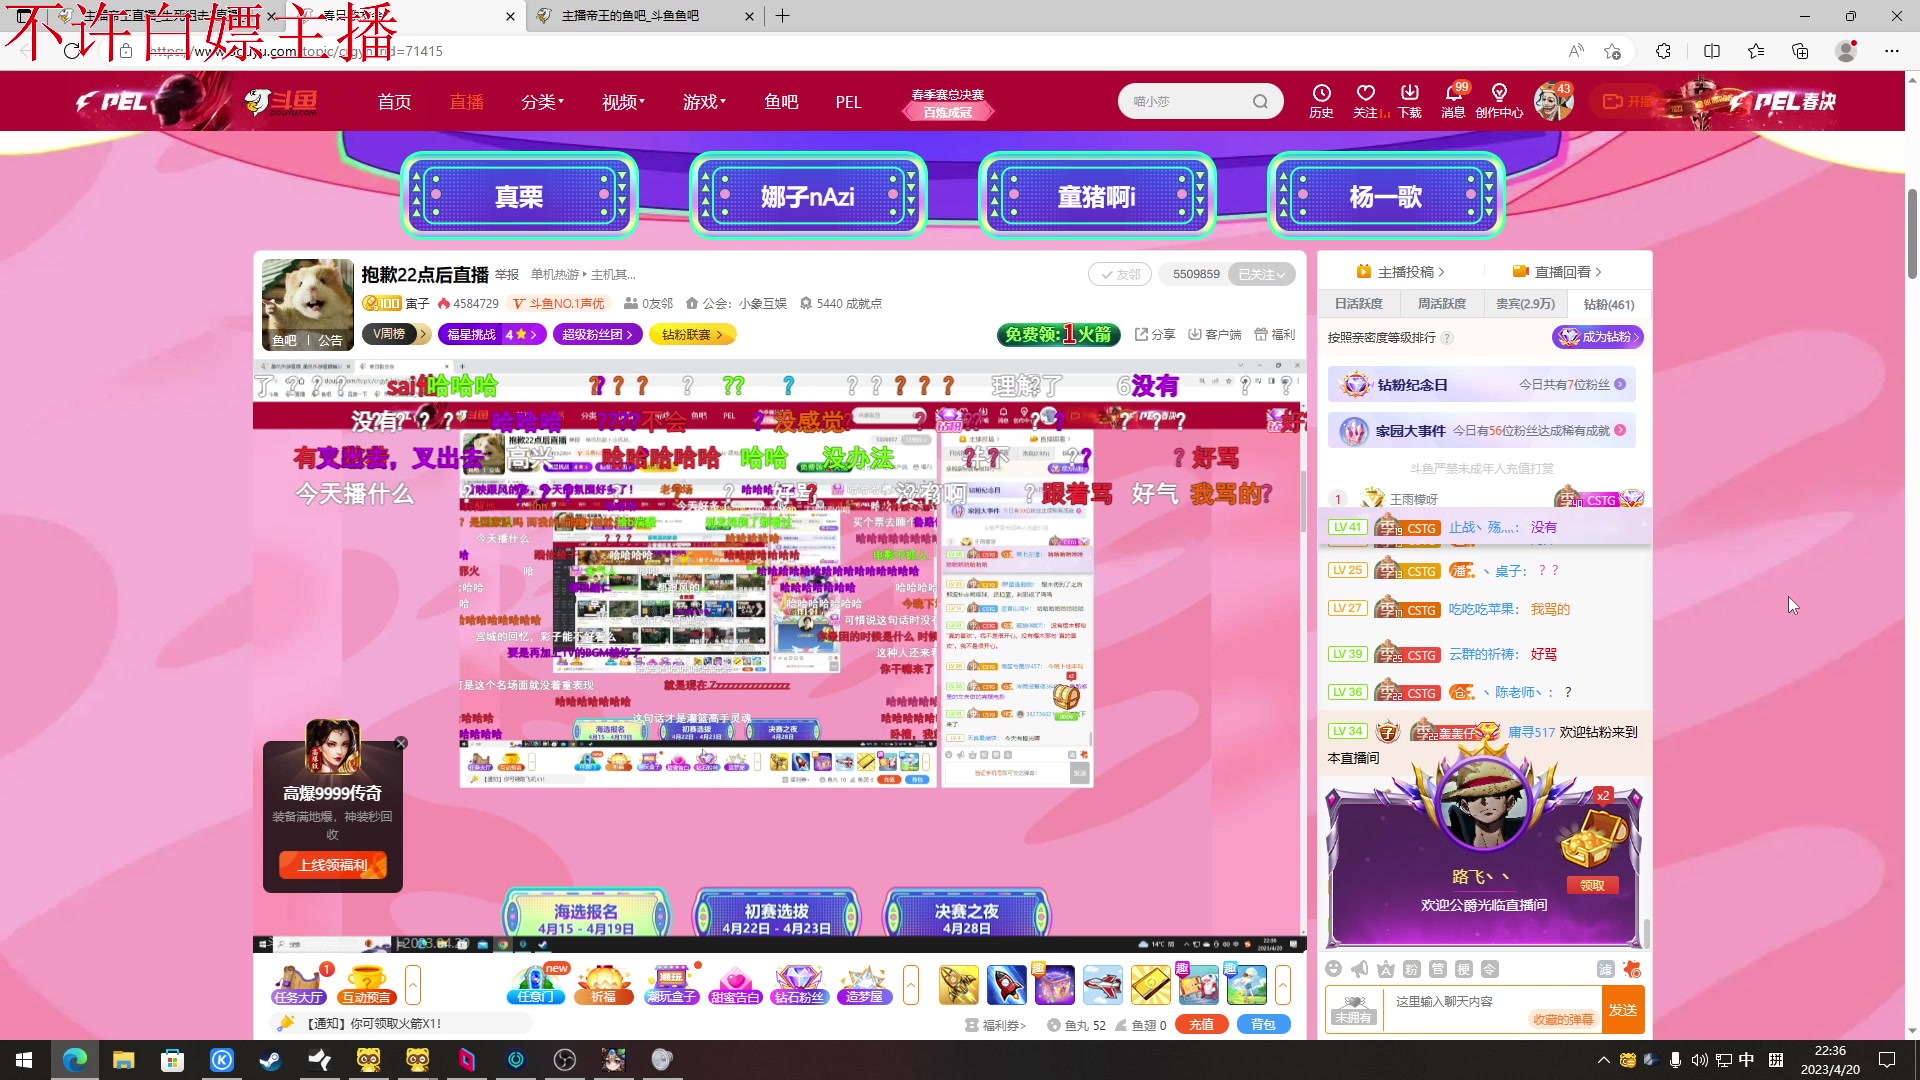Open the 创作中心 lightbulb icon
This screenshot has width=1920, height=1080.
1499,101
